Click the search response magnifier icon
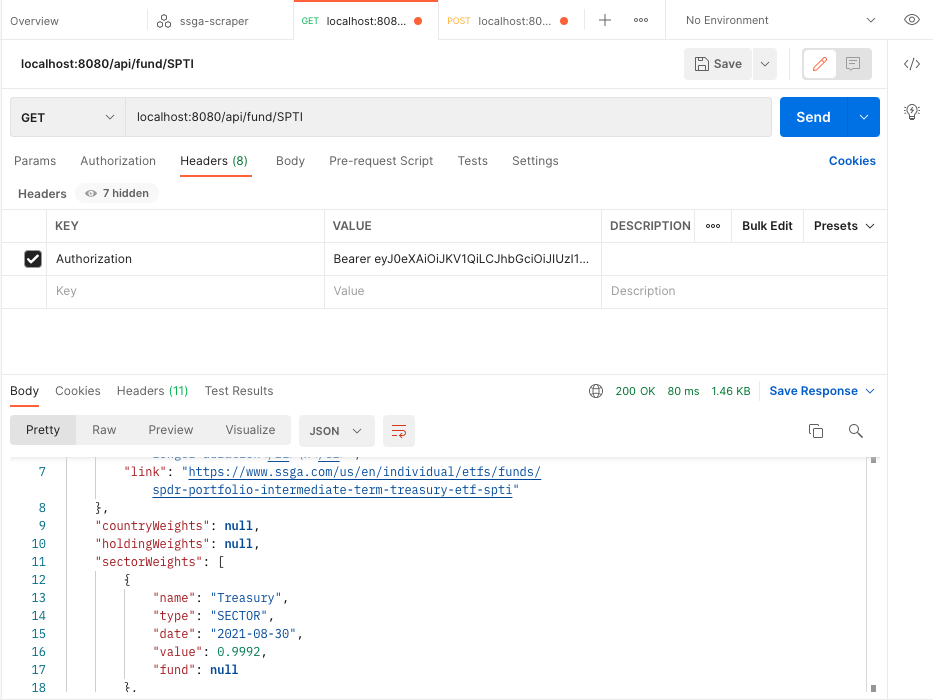This screenshot has height=700, width=933. point(856,431)
